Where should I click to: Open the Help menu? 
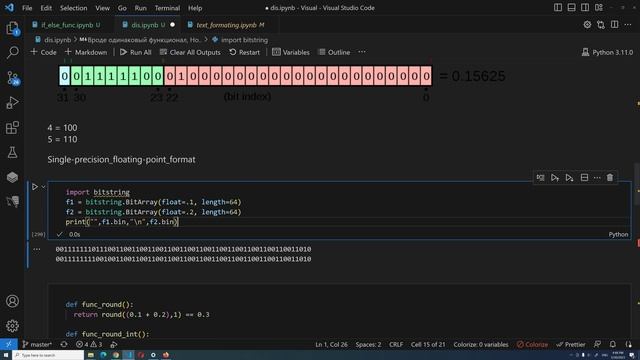click(x=195, y=8)
